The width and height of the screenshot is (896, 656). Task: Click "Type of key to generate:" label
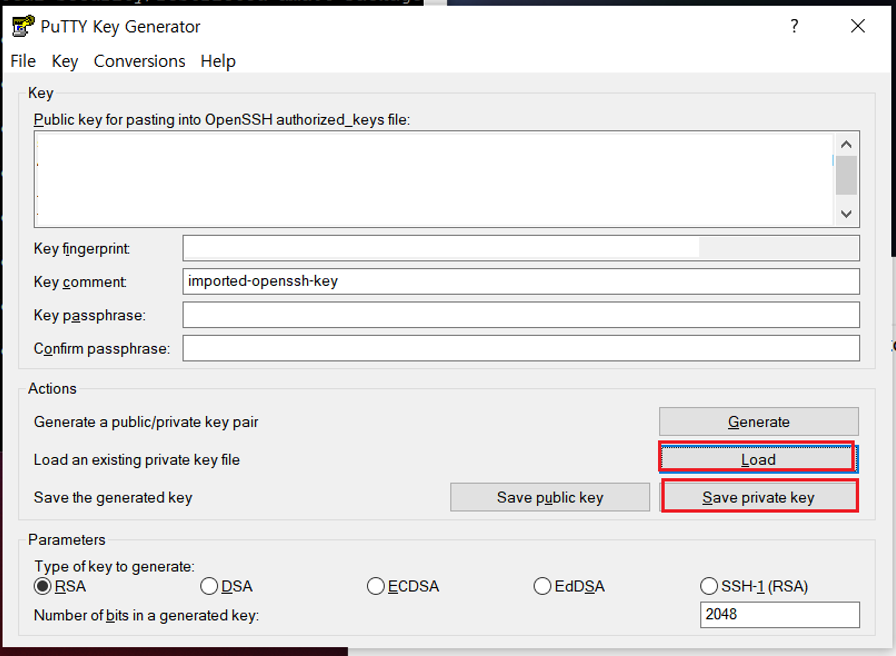(x=114, y=566)
